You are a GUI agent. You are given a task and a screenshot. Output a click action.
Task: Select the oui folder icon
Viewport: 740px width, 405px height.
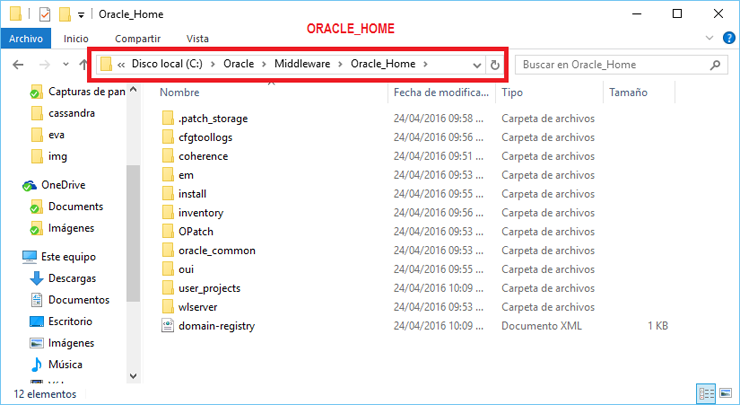click(x=168, y=269)
